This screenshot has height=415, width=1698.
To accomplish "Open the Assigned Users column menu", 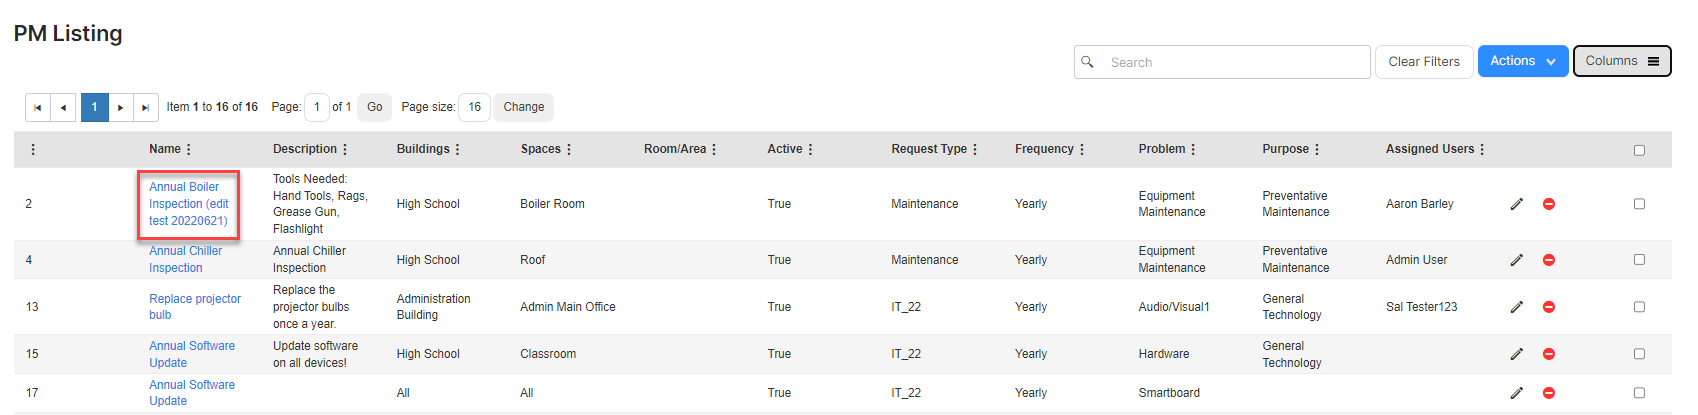I will click(x=1482, y=149).
